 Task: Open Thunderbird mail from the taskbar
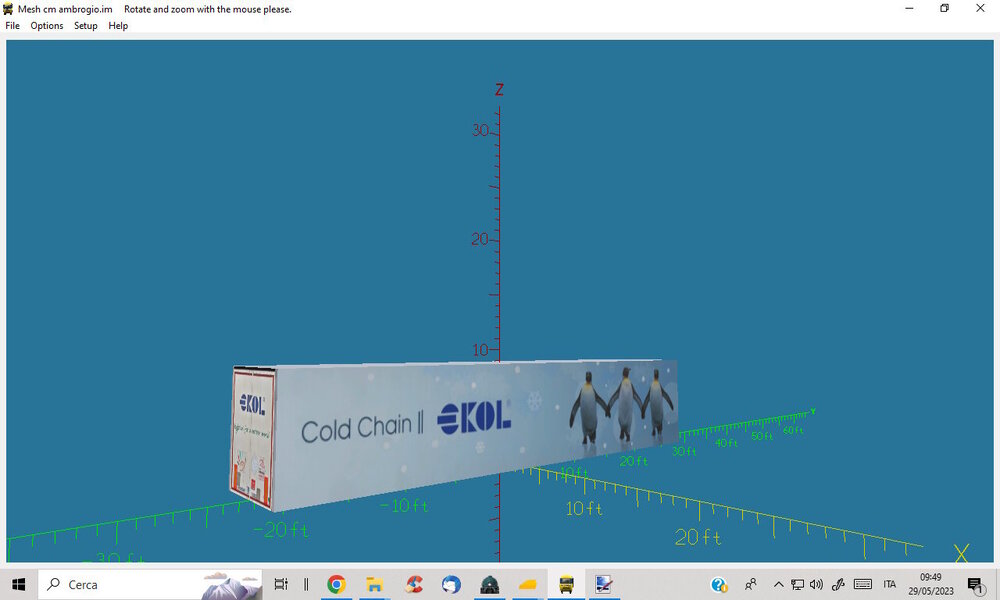tap(451, 584)
